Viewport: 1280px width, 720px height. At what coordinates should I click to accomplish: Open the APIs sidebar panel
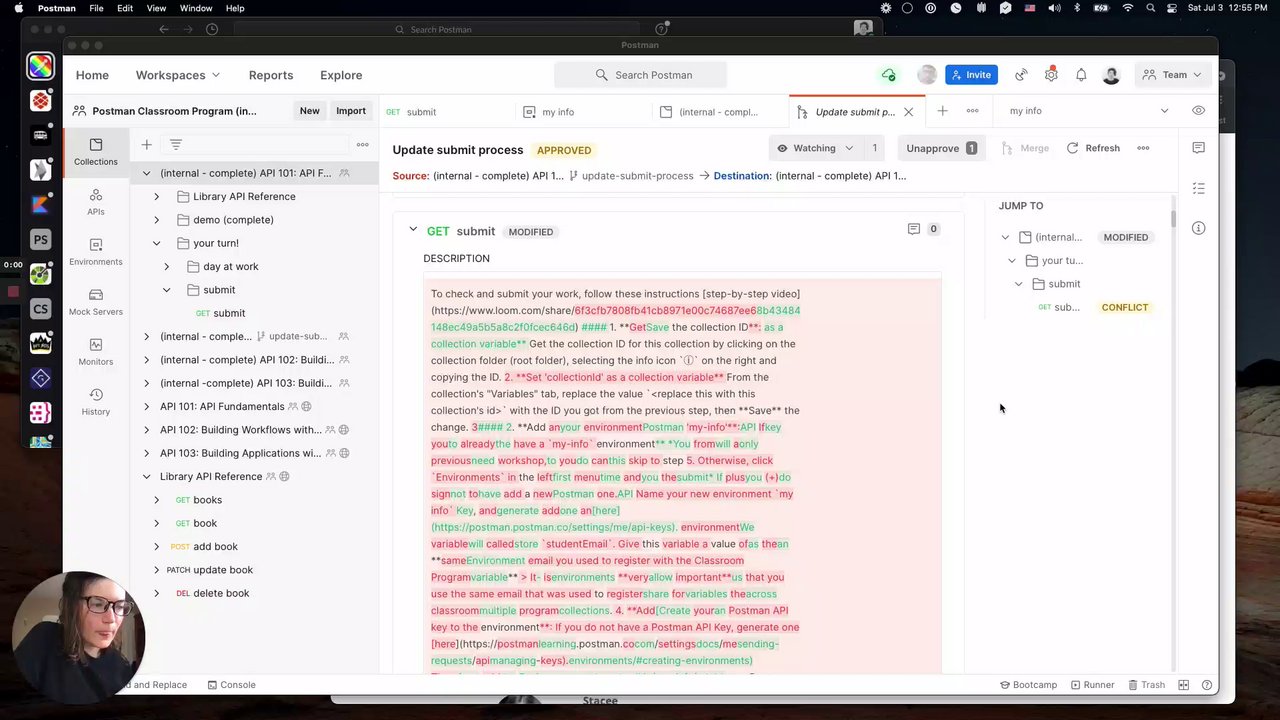[x=95, y=202]
